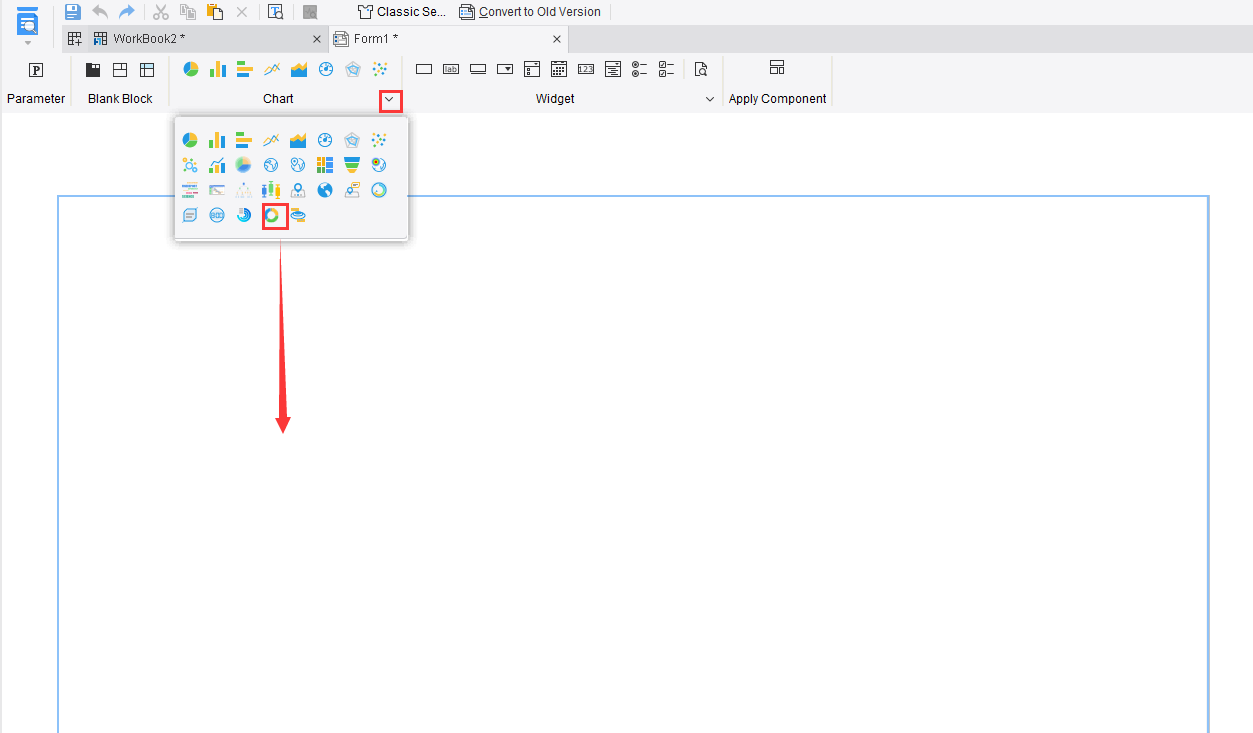The image size is (1253, 733).
Task: Select the word cloud chart icon
Action: [x=190, y=190]
